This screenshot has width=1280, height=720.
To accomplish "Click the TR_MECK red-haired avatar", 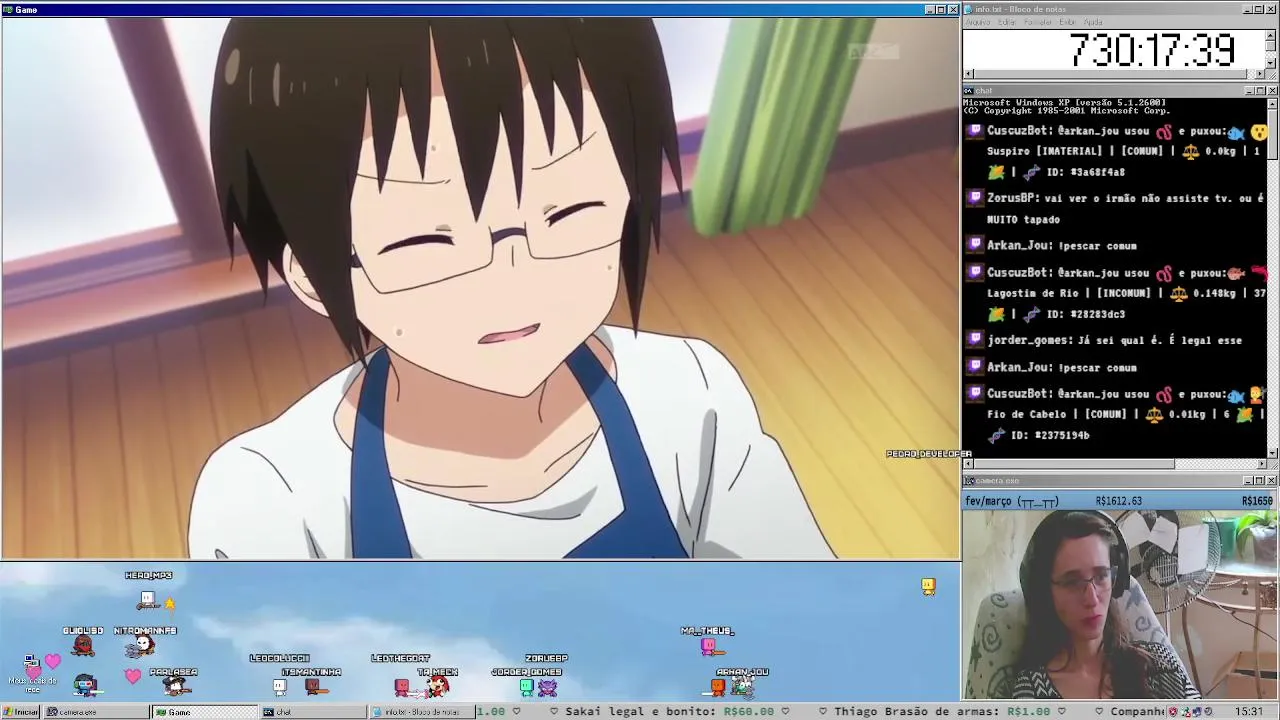I will pos(437,686).
